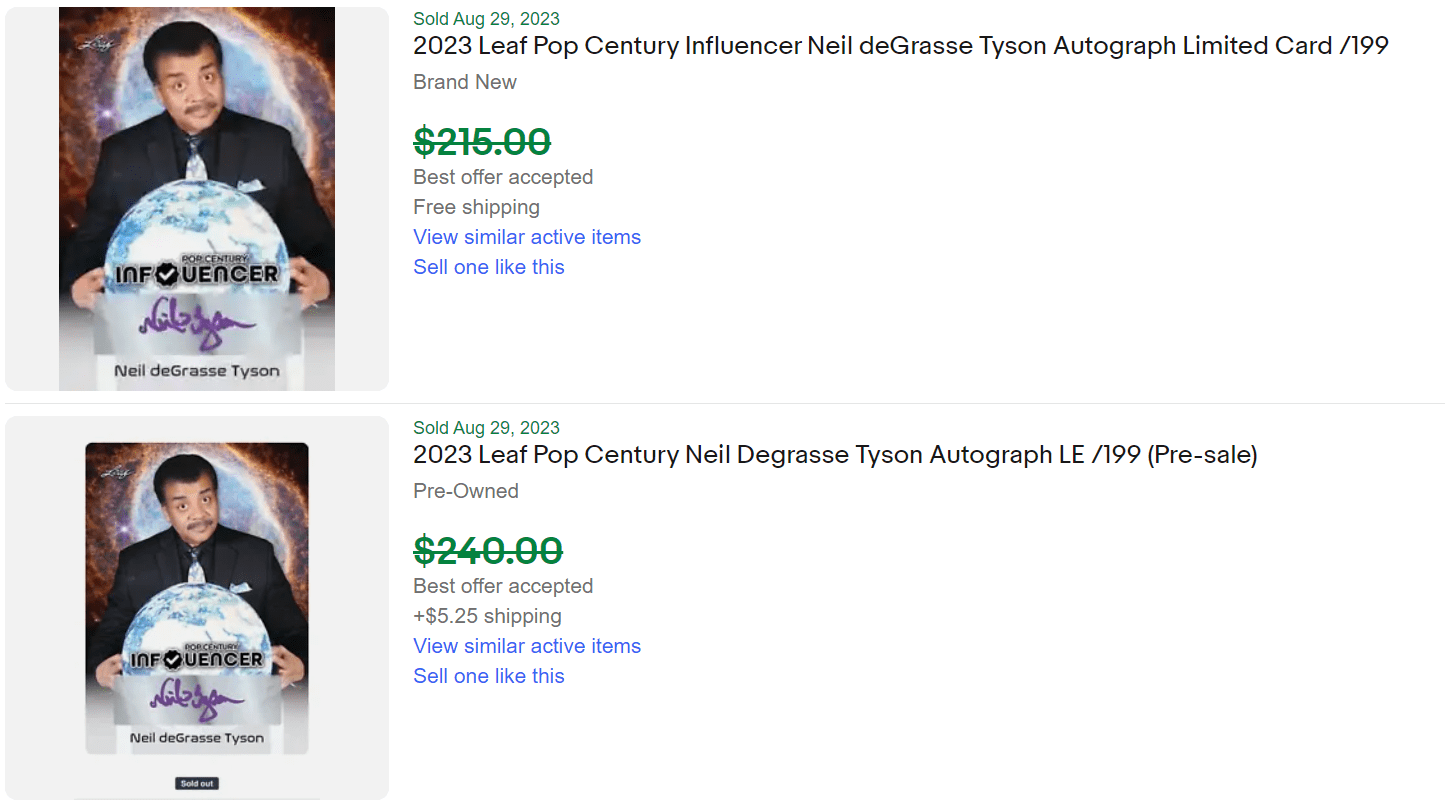
Task: Click the Sold out badge under the second listing
Action: (196, 783)
